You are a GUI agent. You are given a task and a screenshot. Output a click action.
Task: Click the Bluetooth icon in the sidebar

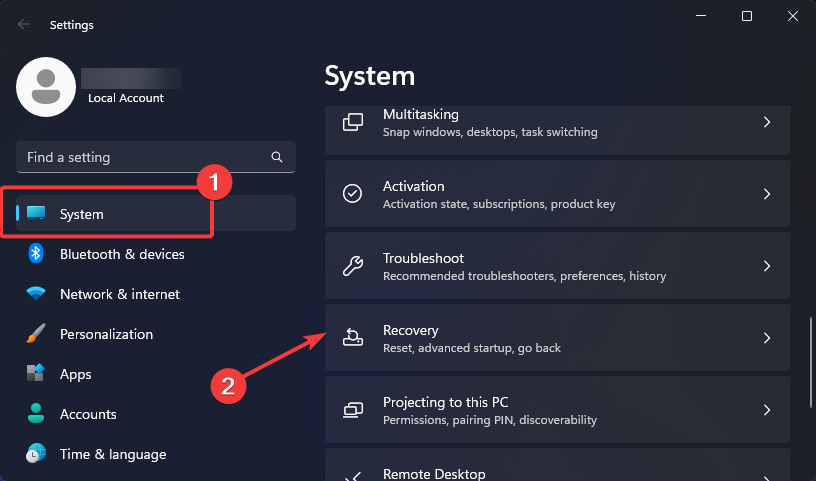point(35,254)
